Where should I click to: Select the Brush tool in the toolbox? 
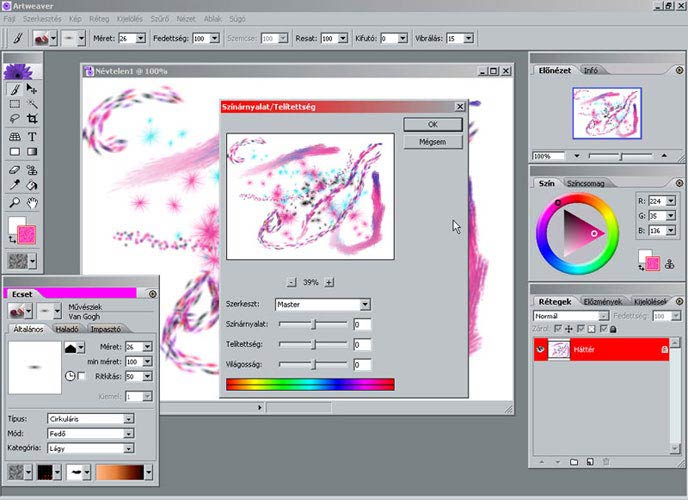[x=15, y=89]
